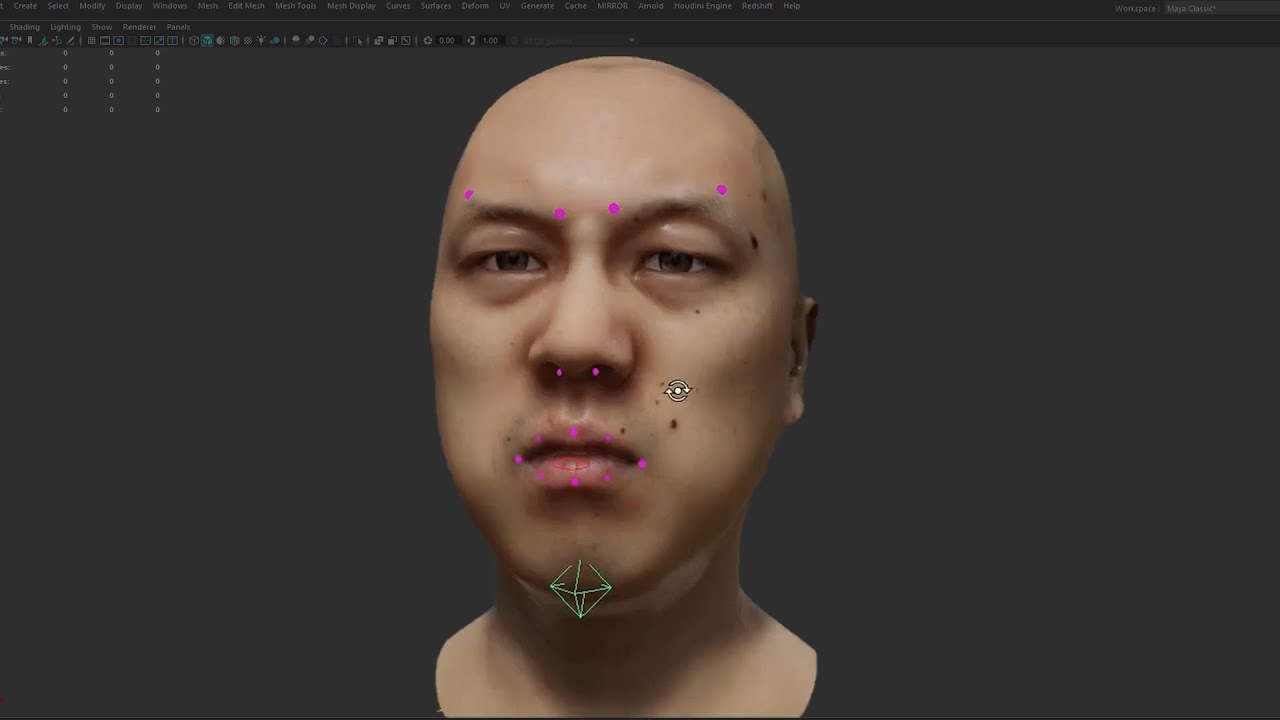The image size is (1280, 720).
Task: Open the Houdini Engine menu
Action: click(x=702, y=6)
